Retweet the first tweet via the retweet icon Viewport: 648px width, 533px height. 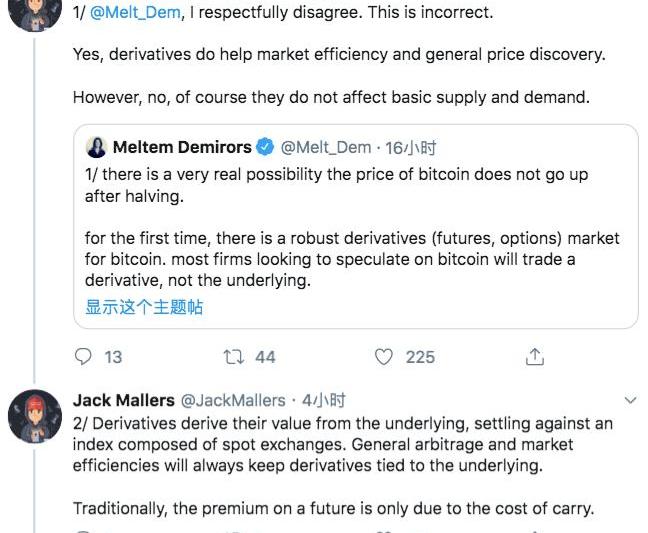point(232,357)
